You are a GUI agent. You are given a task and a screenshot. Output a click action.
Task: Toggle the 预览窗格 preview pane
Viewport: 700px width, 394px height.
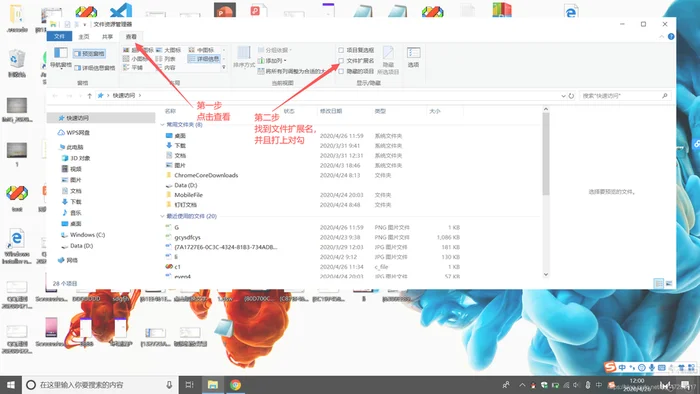(x=89, y=54)
